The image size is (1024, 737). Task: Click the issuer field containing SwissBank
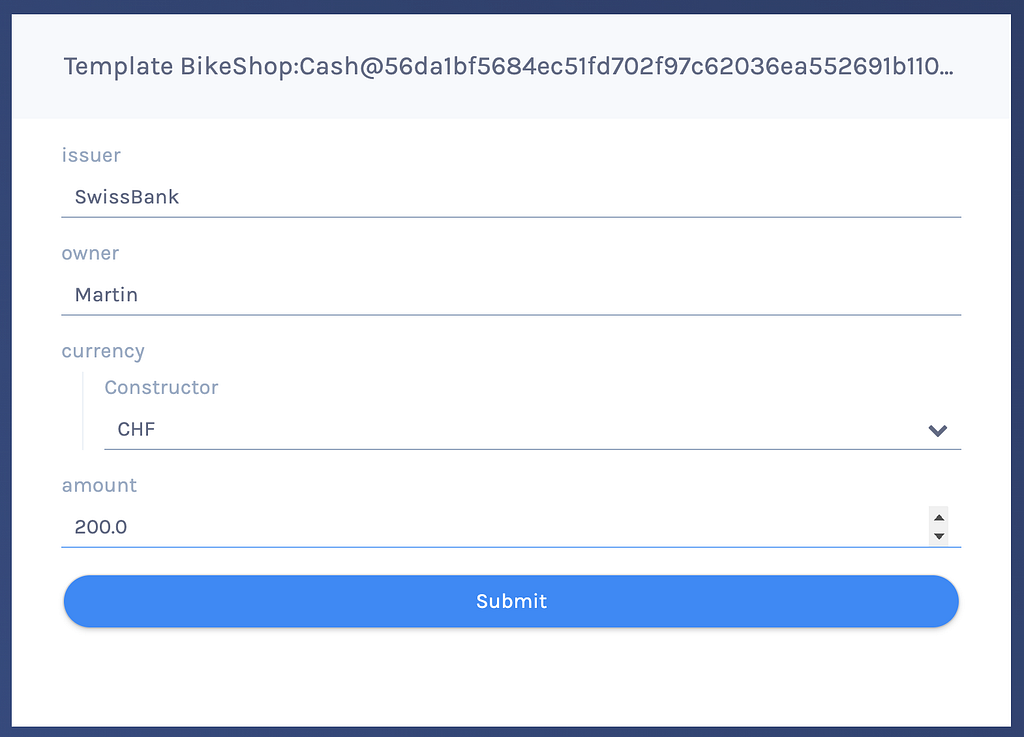[511, 196]
